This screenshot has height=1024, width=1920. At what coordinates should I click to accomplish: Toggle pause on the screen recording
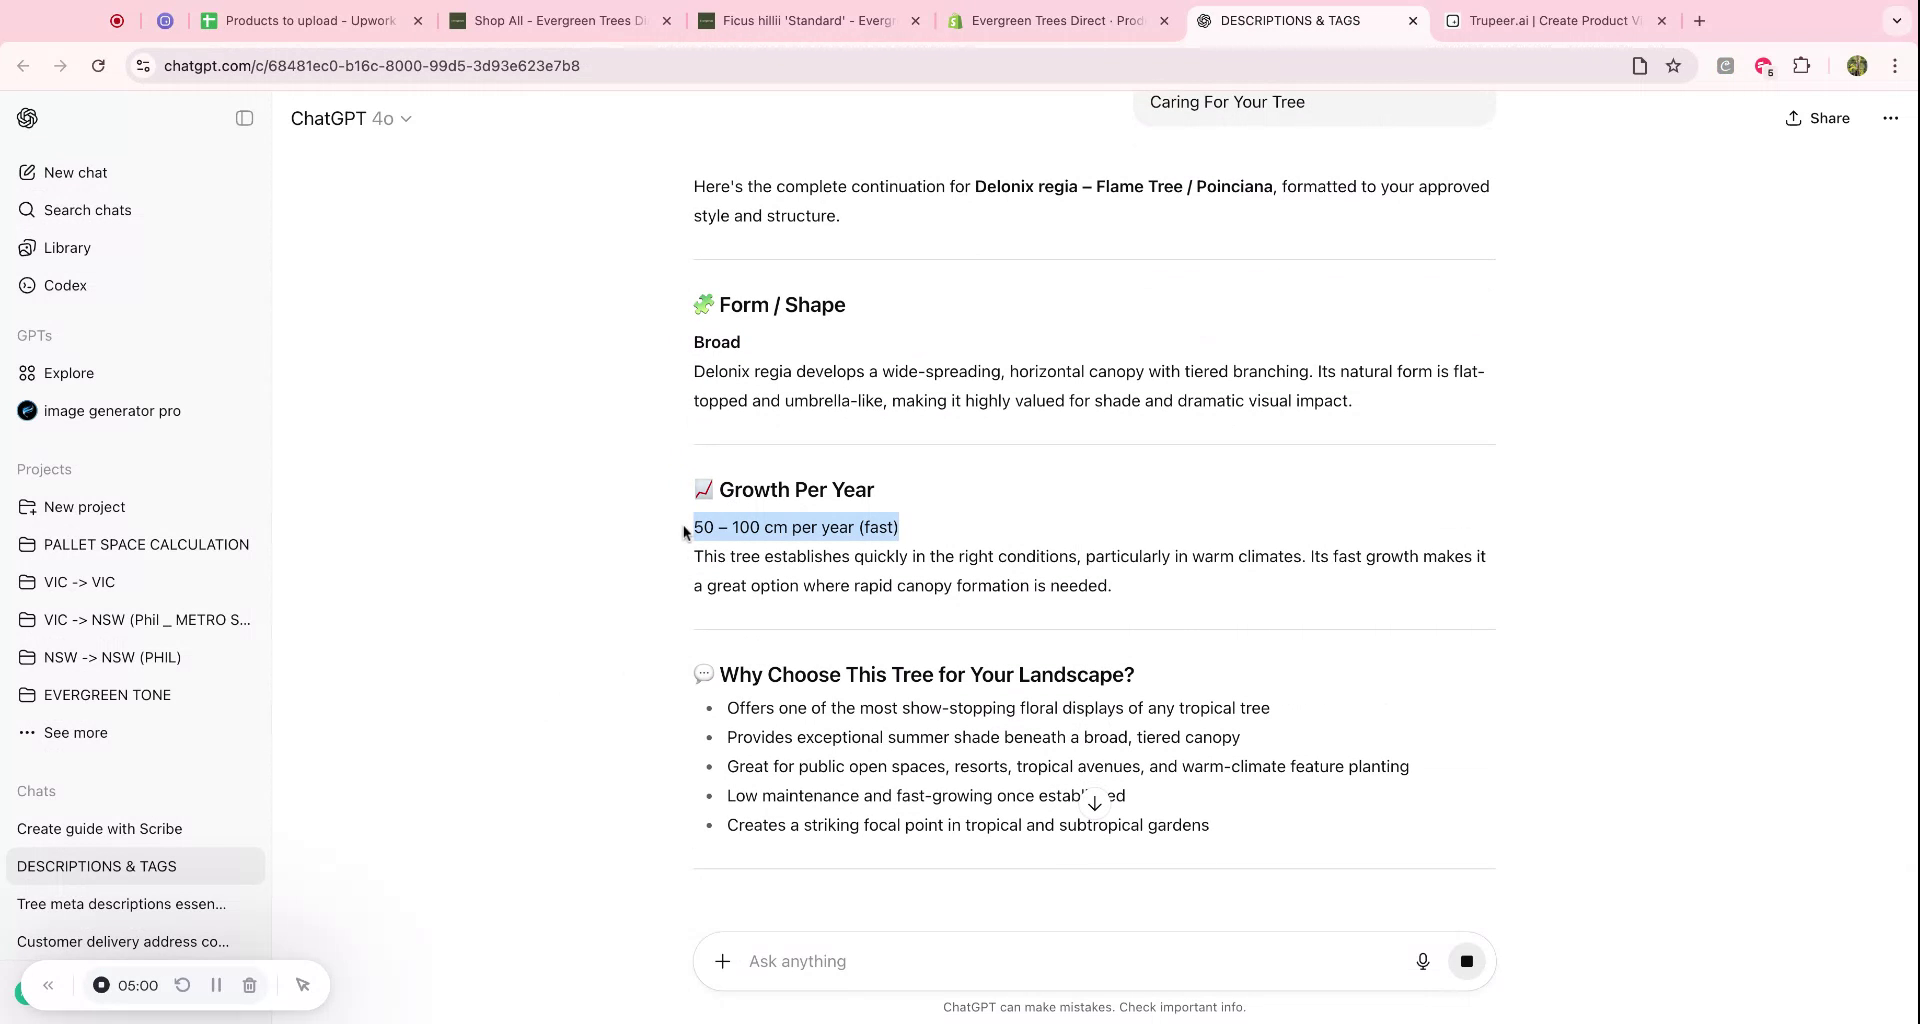point(216,985)
